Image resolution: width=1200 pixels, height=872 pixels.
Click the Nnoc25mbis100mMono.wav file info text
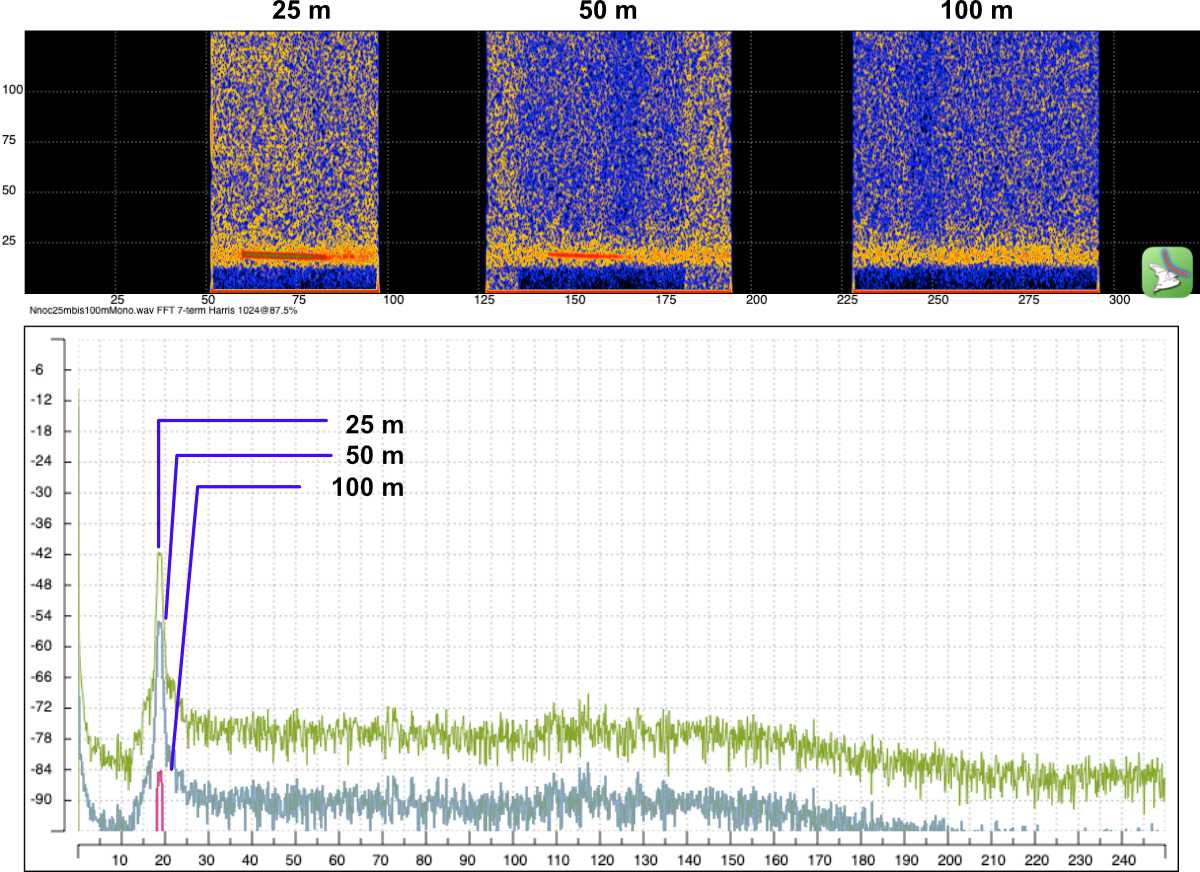tap(163, 311)
